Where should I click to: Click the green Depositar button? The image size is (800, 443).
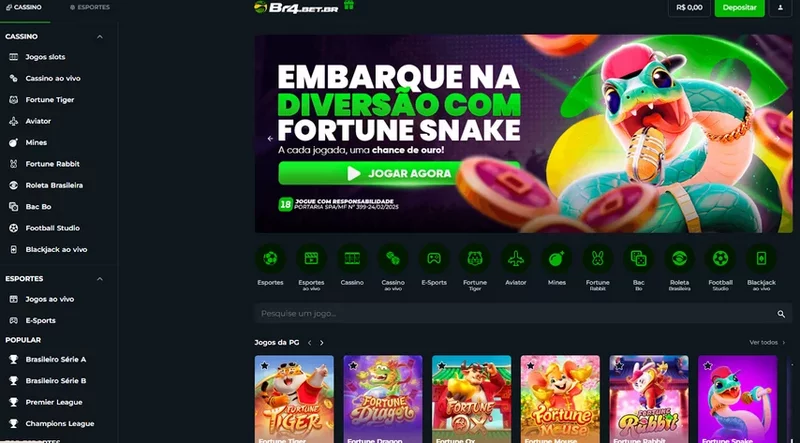click(739, 8)
